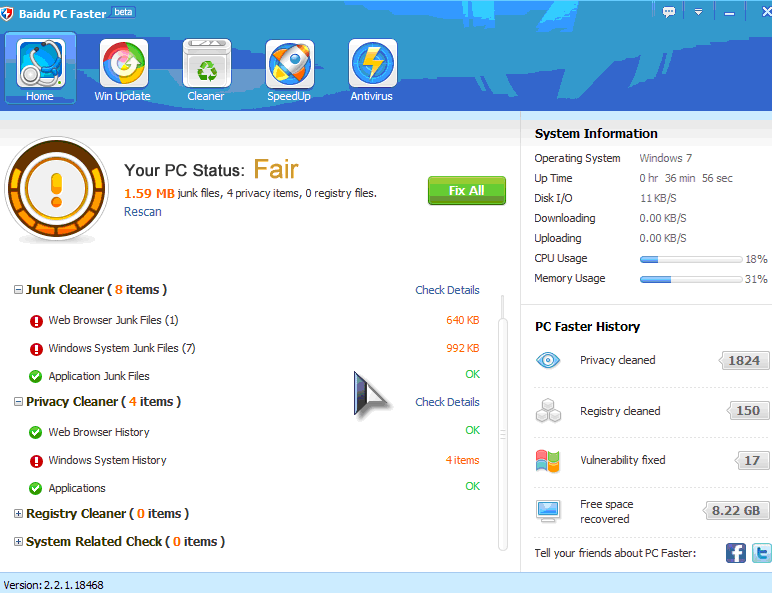Open the title bar dropdown menu arrow
Screen dimensions: 772x593
(x=698, y=12)
